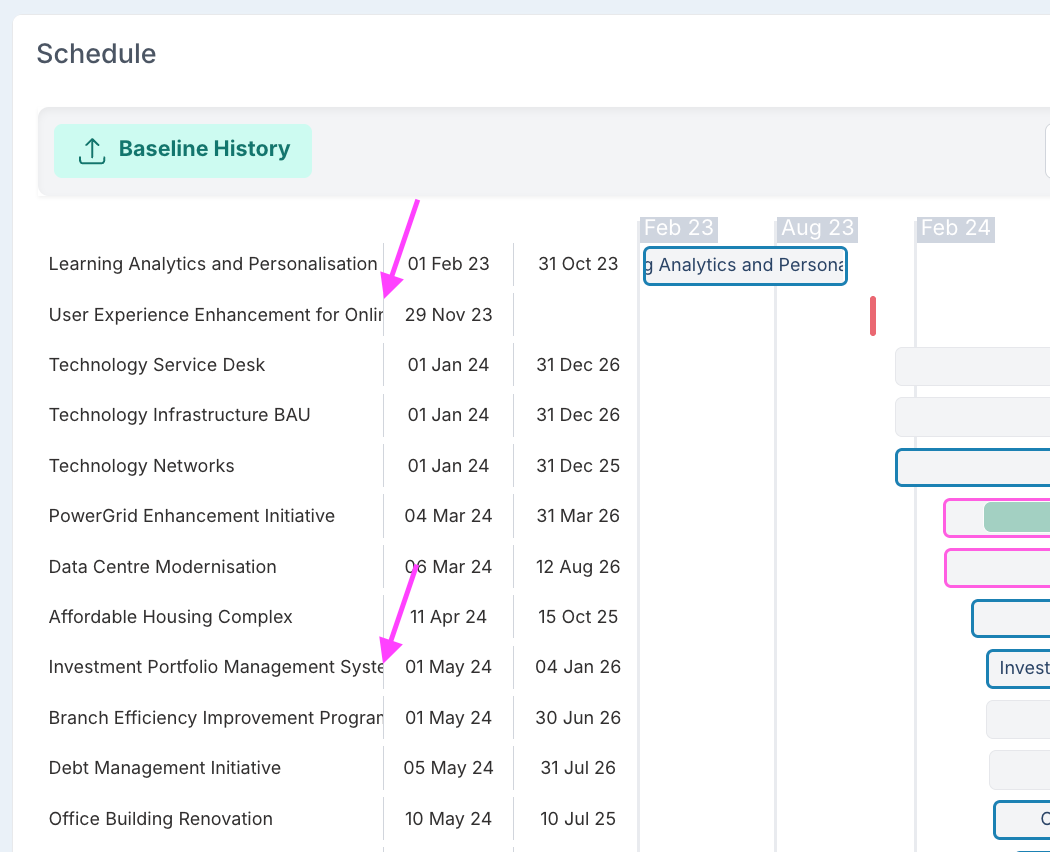This screenshot has height=852, width=1050.
Task: Select the Feb 23 timeline header
Action: [x=679, y=228]
